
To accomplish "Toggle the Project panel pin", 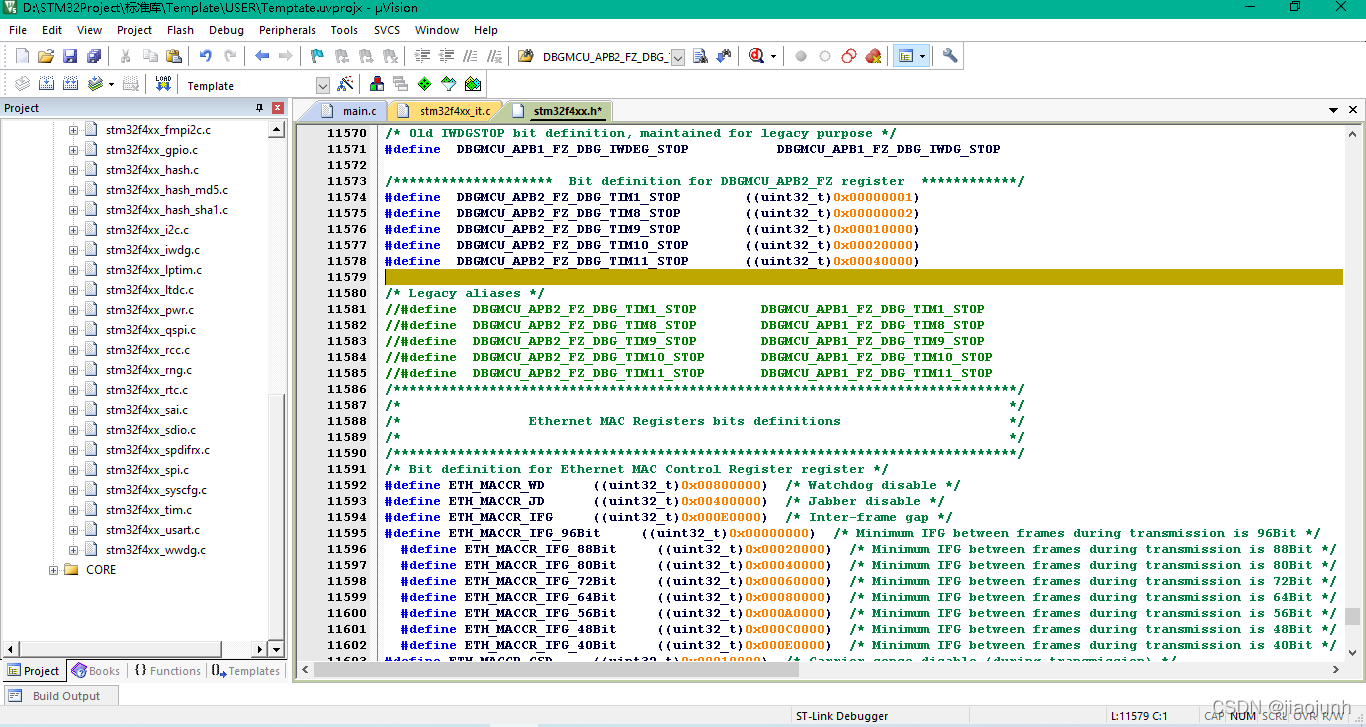I will coord(260,108).
